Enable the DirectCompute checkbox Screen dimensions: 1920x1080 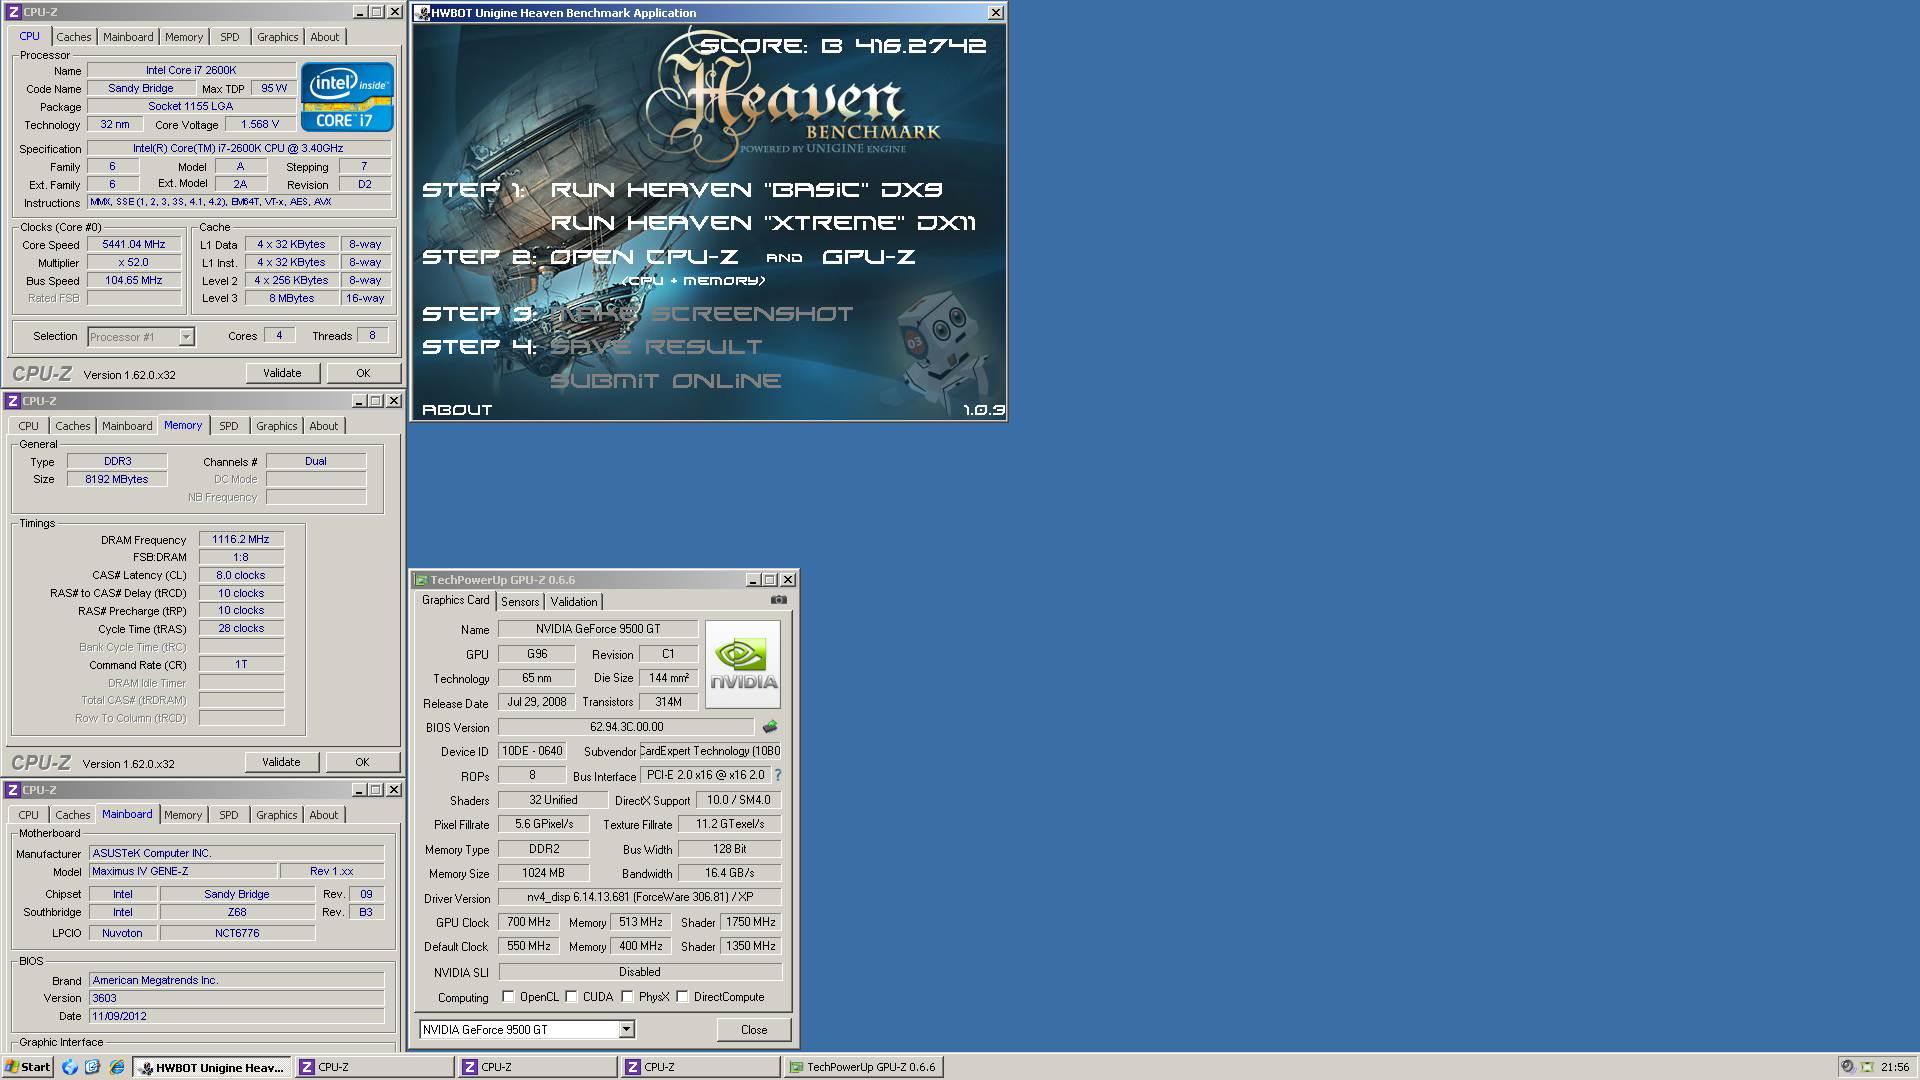[x=682, y=997]
